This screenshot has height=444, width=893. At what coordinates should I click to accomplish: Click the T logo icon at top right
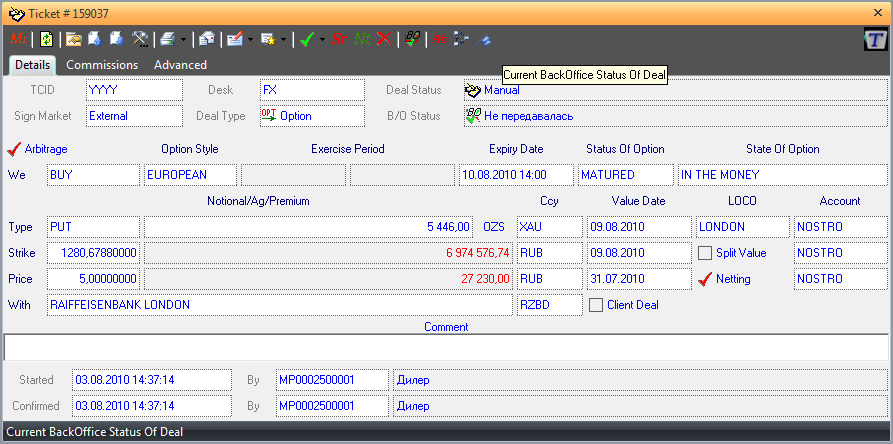click(x=875, y=39)
